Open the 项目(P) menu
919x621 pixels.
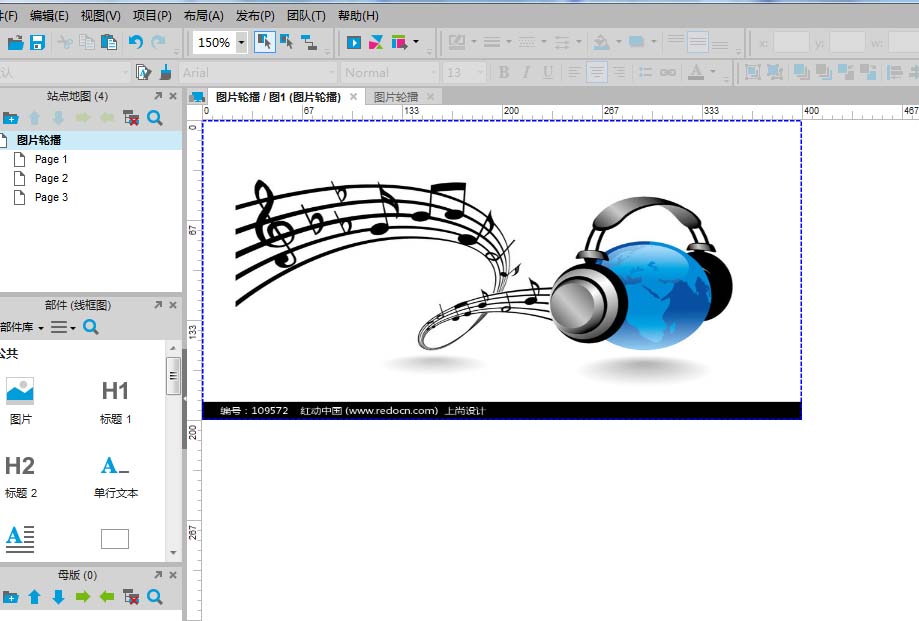click(152, 16)
